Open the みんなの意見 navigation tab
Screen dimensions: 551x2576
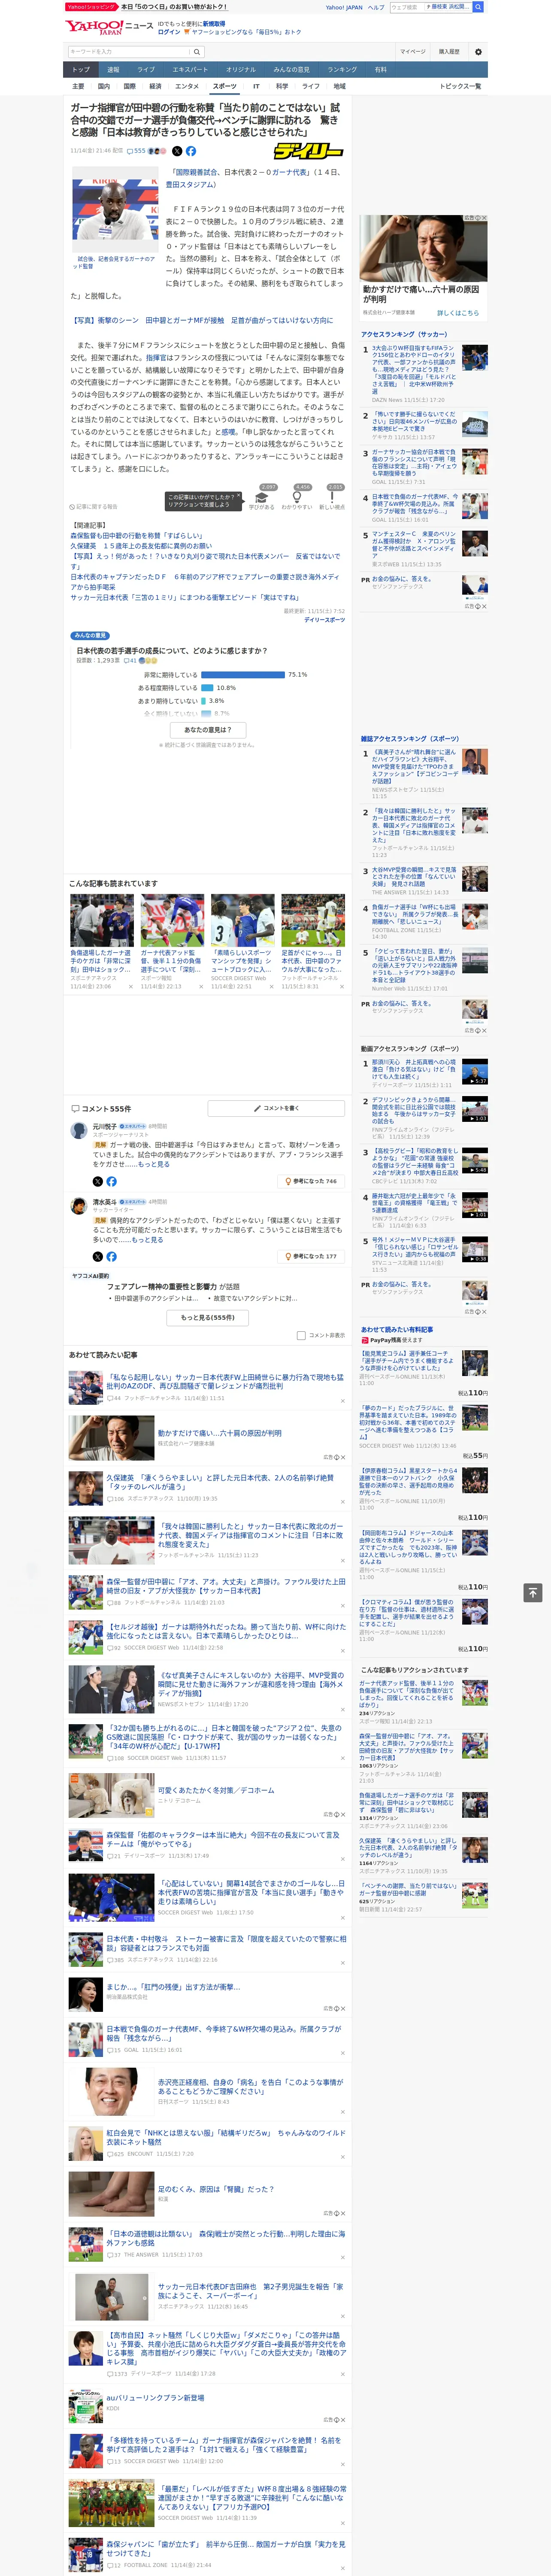tap(292, 70)
